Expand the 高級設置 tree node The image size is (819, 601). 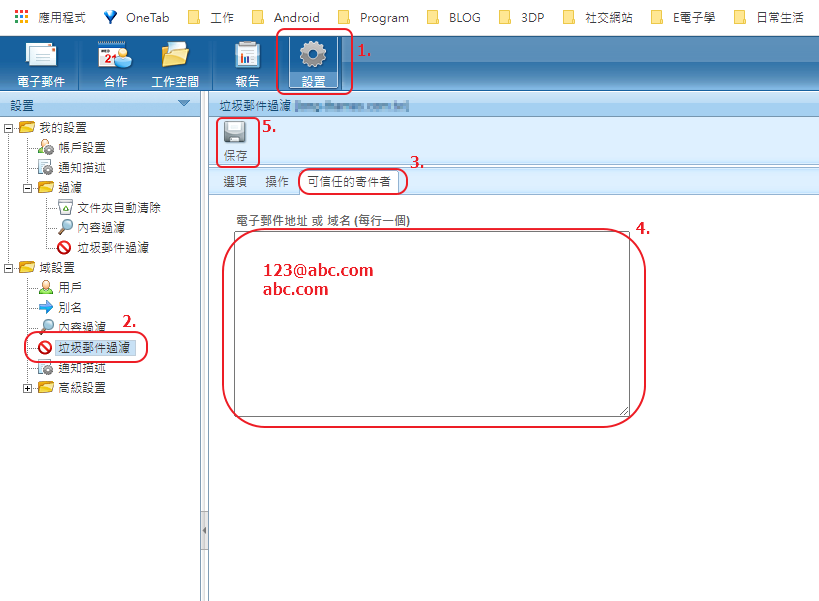click(x=28, y=388)
